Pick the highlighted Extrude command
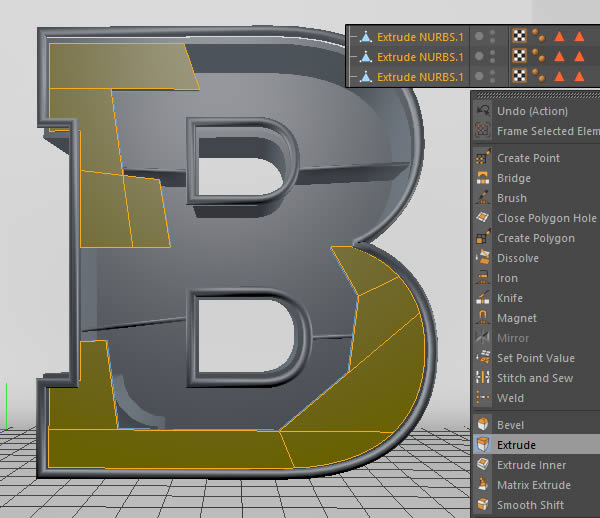Screen dimensions: 600x518 [536, 445]
